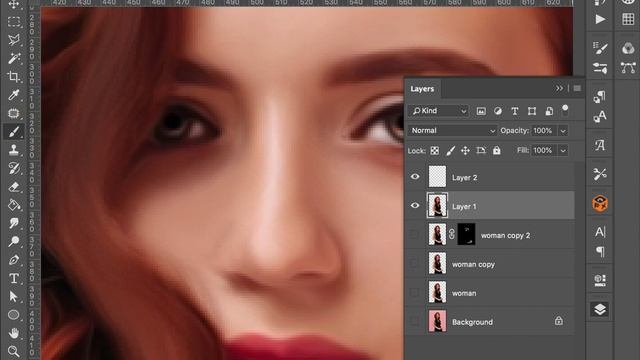Image resolution: width=640 pixels, height=360 pixels.
Task: Show the woman copy 2 layer
Action: click(415, 235)
